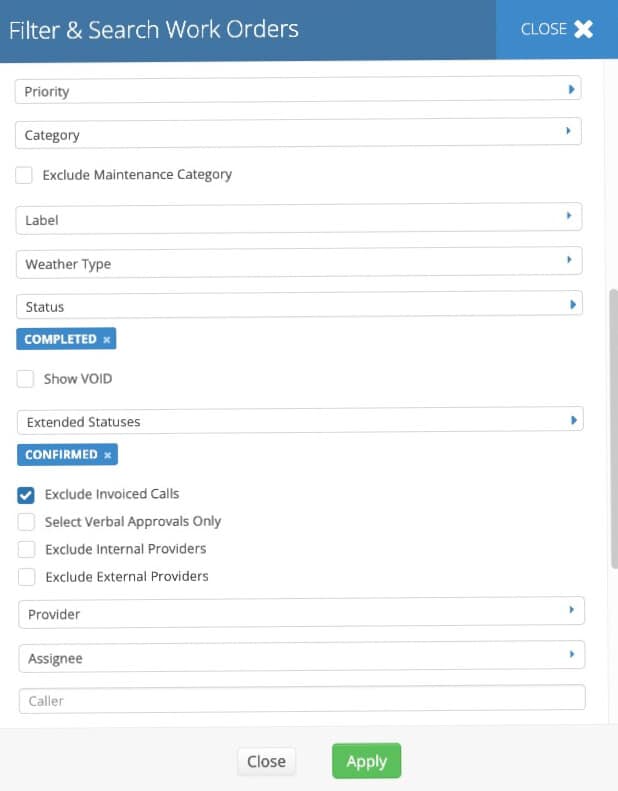Image resolution: width=618 pixels, height=791 pixels.
Task: Open the Provider dropdown
Action: (x=300, y=613)
